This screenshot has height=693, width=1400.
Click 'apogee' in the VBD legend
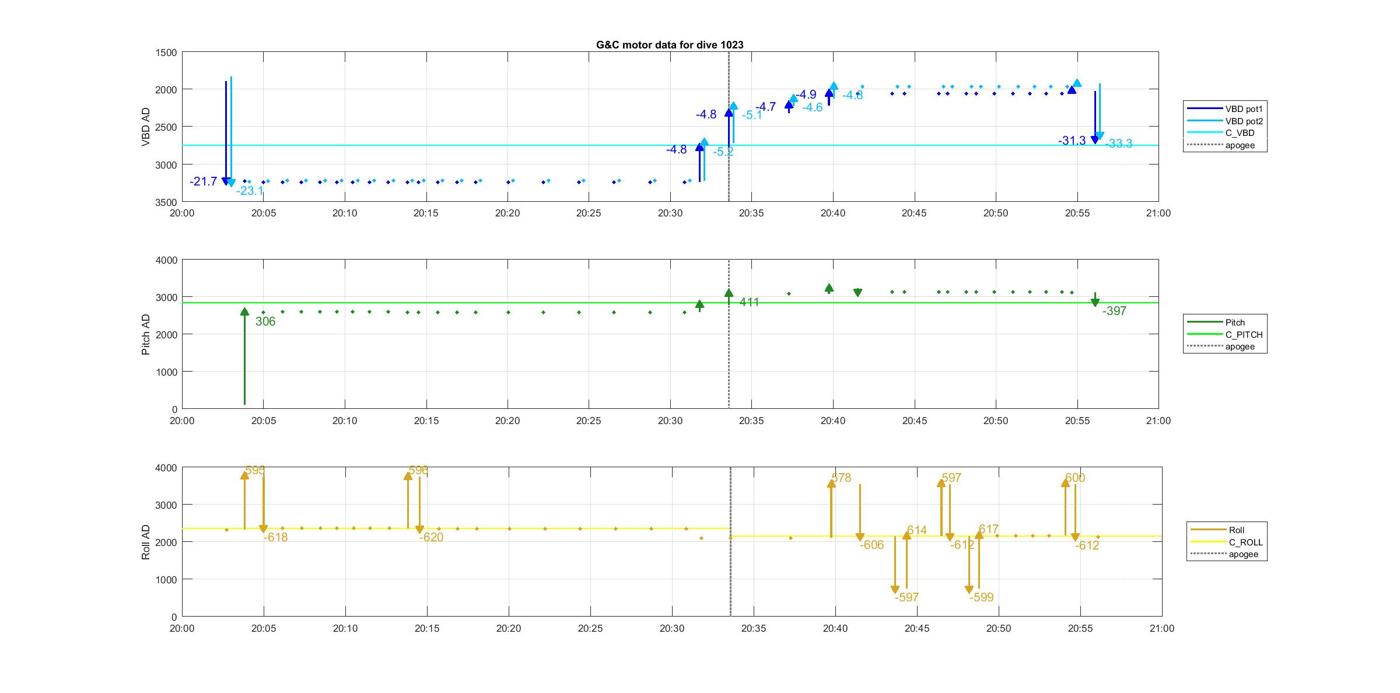pos(1222,145)
